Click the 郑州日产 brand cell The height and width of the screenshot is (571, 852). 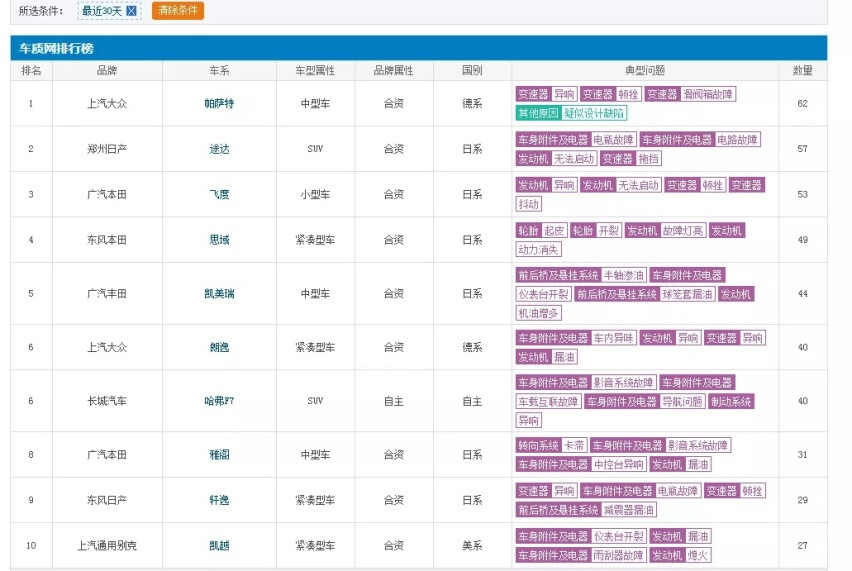point(107,149)
